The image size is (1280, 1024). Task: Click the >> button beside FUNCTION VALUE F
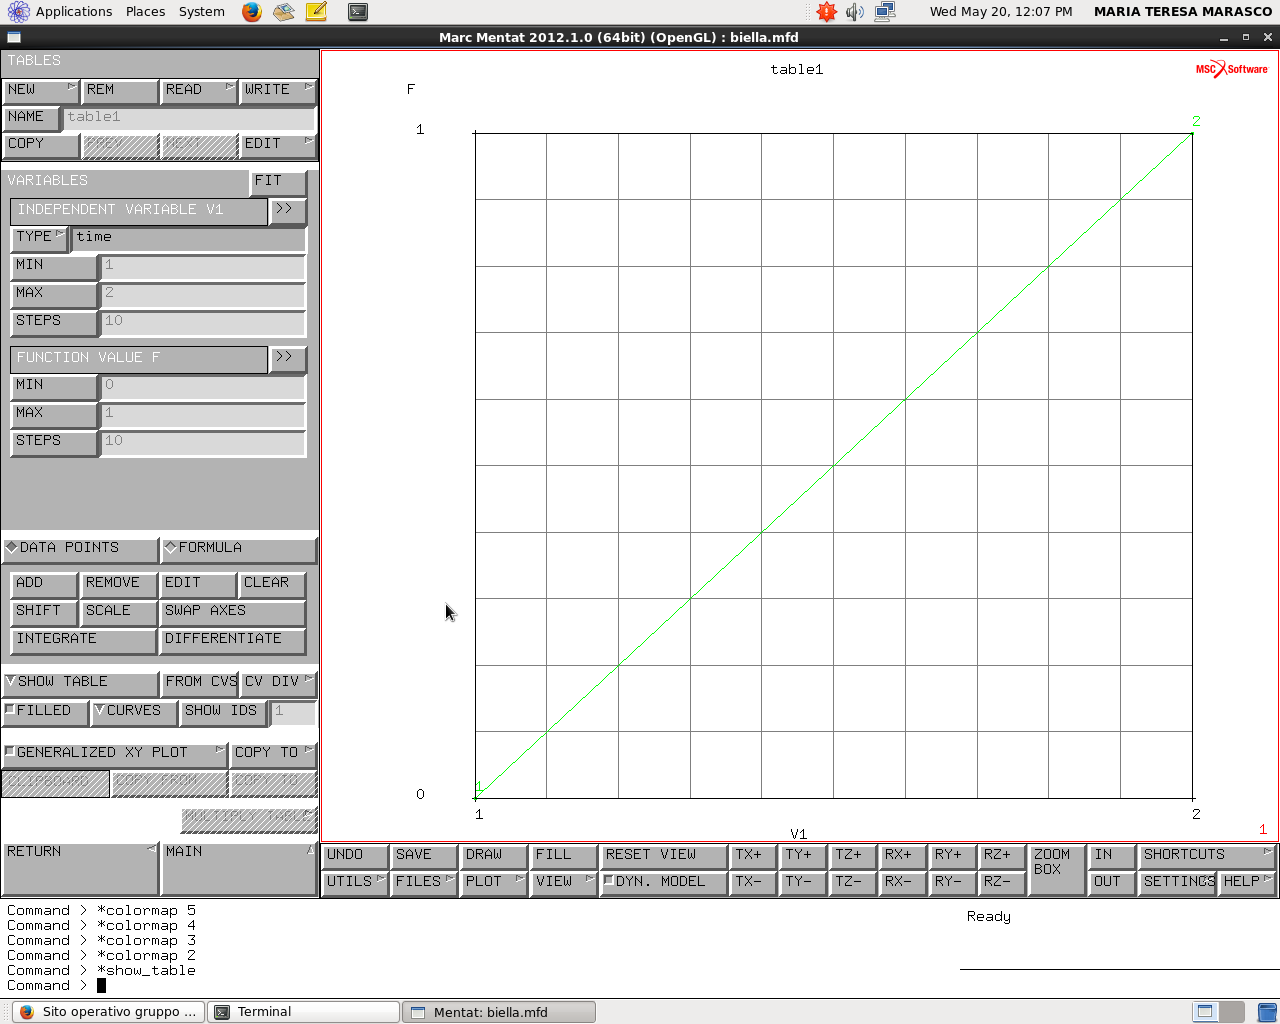click(287, 359)
